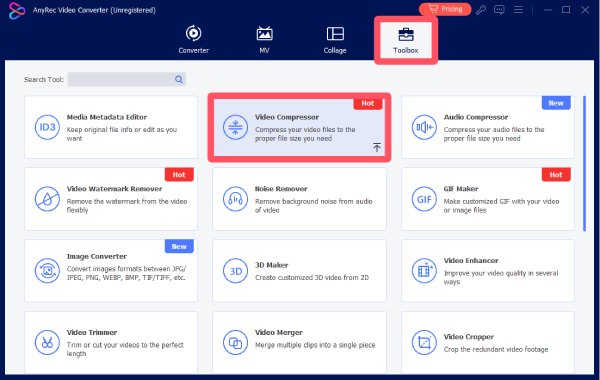The width and height of the screenshot is (600, 380).
Task: Click the register key icon
Action: point(481,10)
